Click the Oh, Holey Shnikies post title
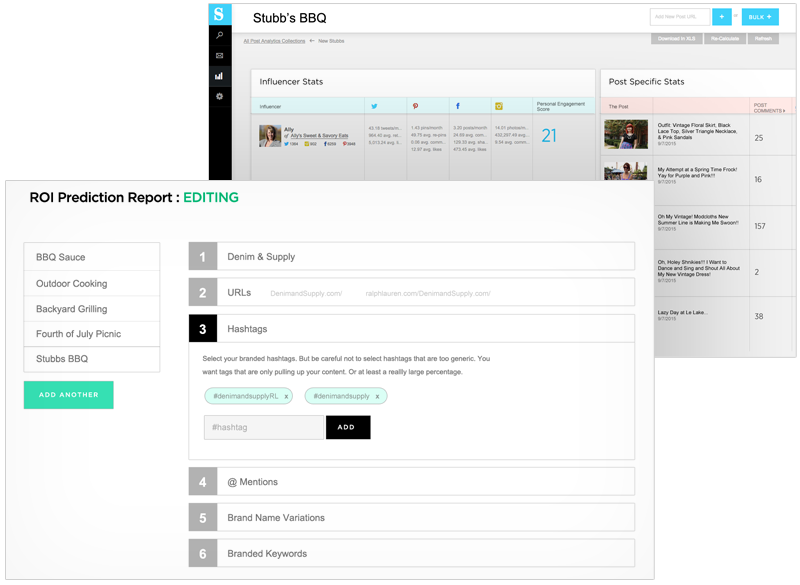This screenshot has height=585, width=800. [698, 268]
